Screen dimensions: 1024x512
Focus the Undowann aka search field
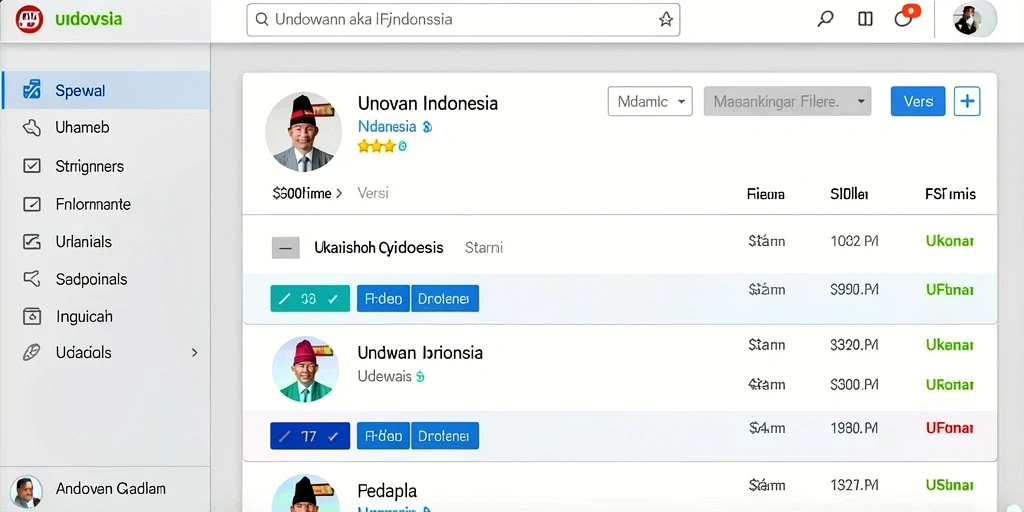point(463,20)
